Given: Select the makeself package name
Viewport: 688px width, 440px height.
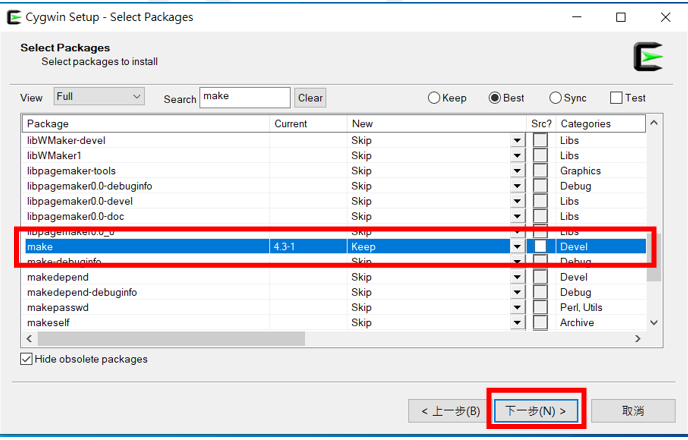Looking at the screenshot, I should [x=48, y=322].
